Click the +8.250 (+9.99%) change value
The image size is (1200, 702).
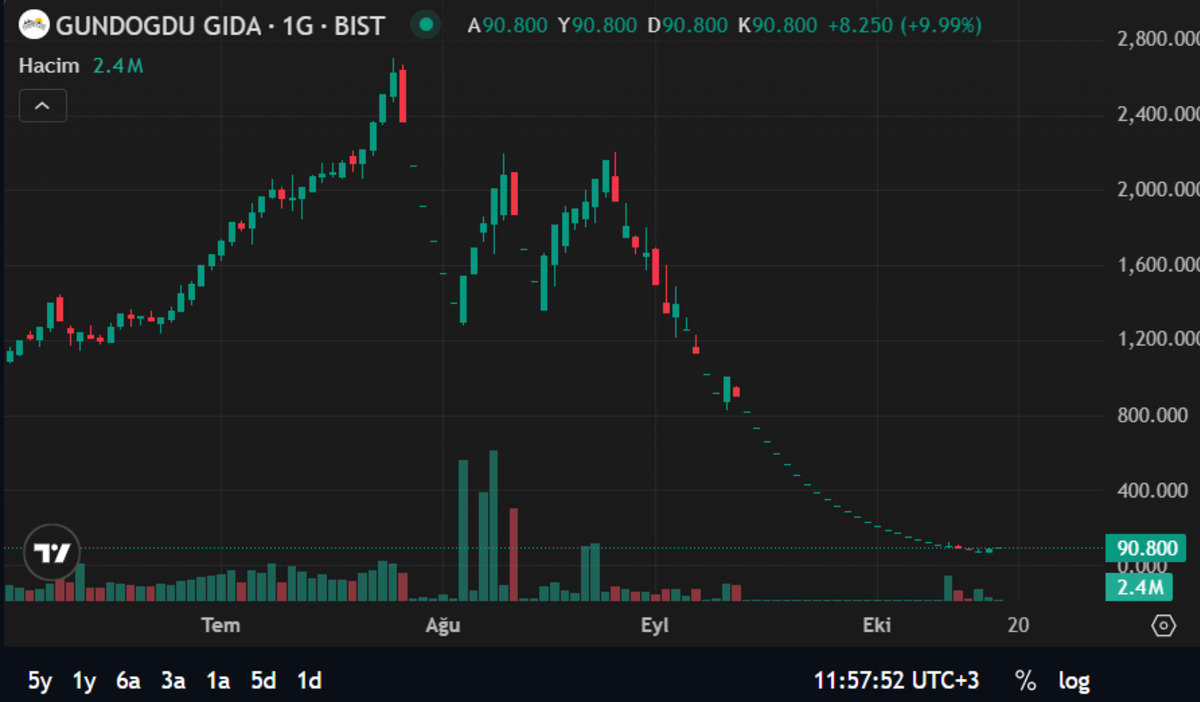pyautogui.click(x=905, y=25)
